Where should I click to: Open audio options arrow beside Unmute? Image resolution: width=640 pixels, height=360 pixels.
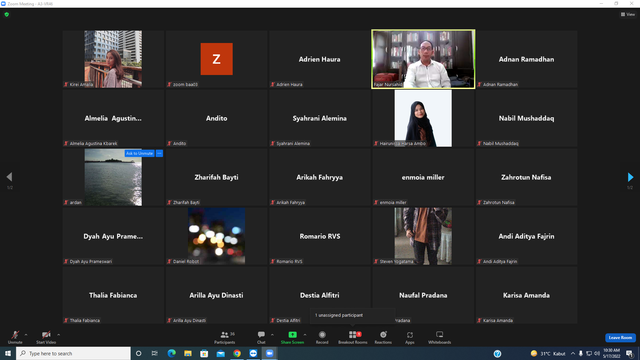26,335
